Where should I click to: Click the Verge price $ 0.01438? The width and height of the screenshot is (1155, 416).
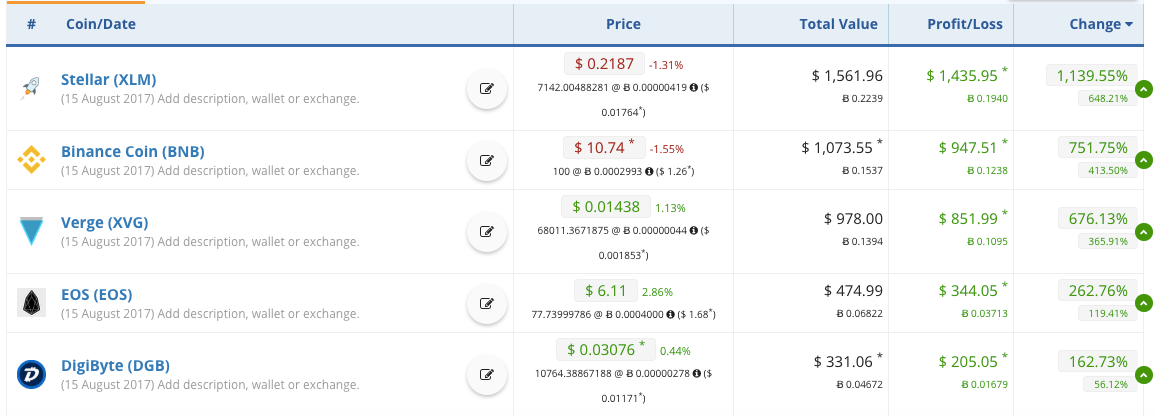click(605, 207)
